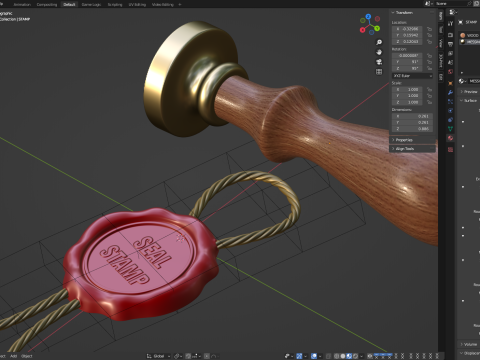480x360 pixels.
Task: Open the World properties tab icon
Action: pyautogui.click(x=450, y=72)
